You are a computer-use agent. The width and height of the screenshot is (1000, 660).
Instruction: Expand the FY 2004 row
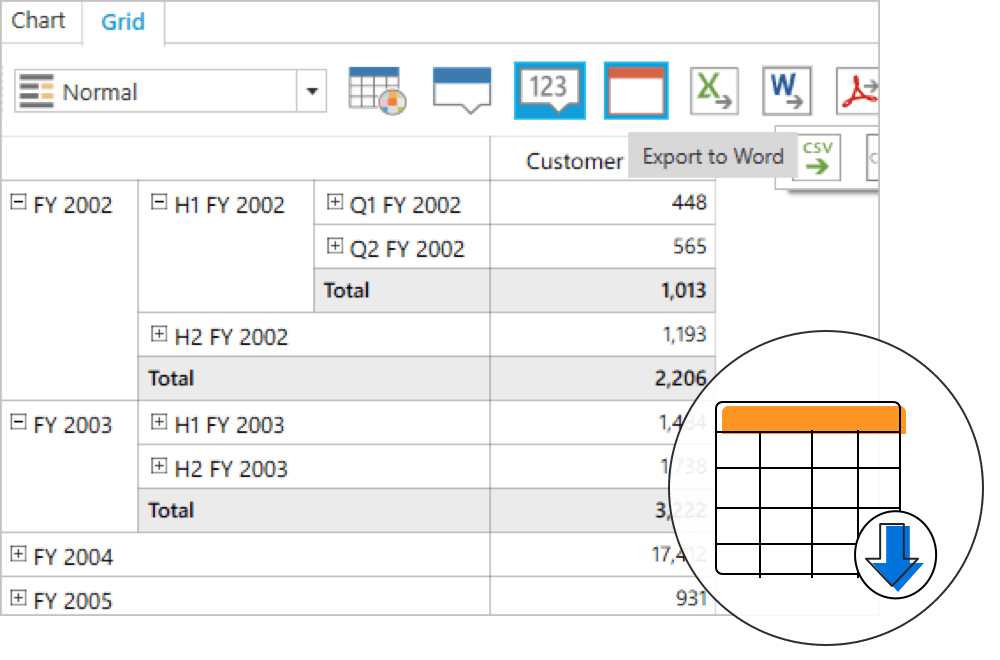click(18, 555)
